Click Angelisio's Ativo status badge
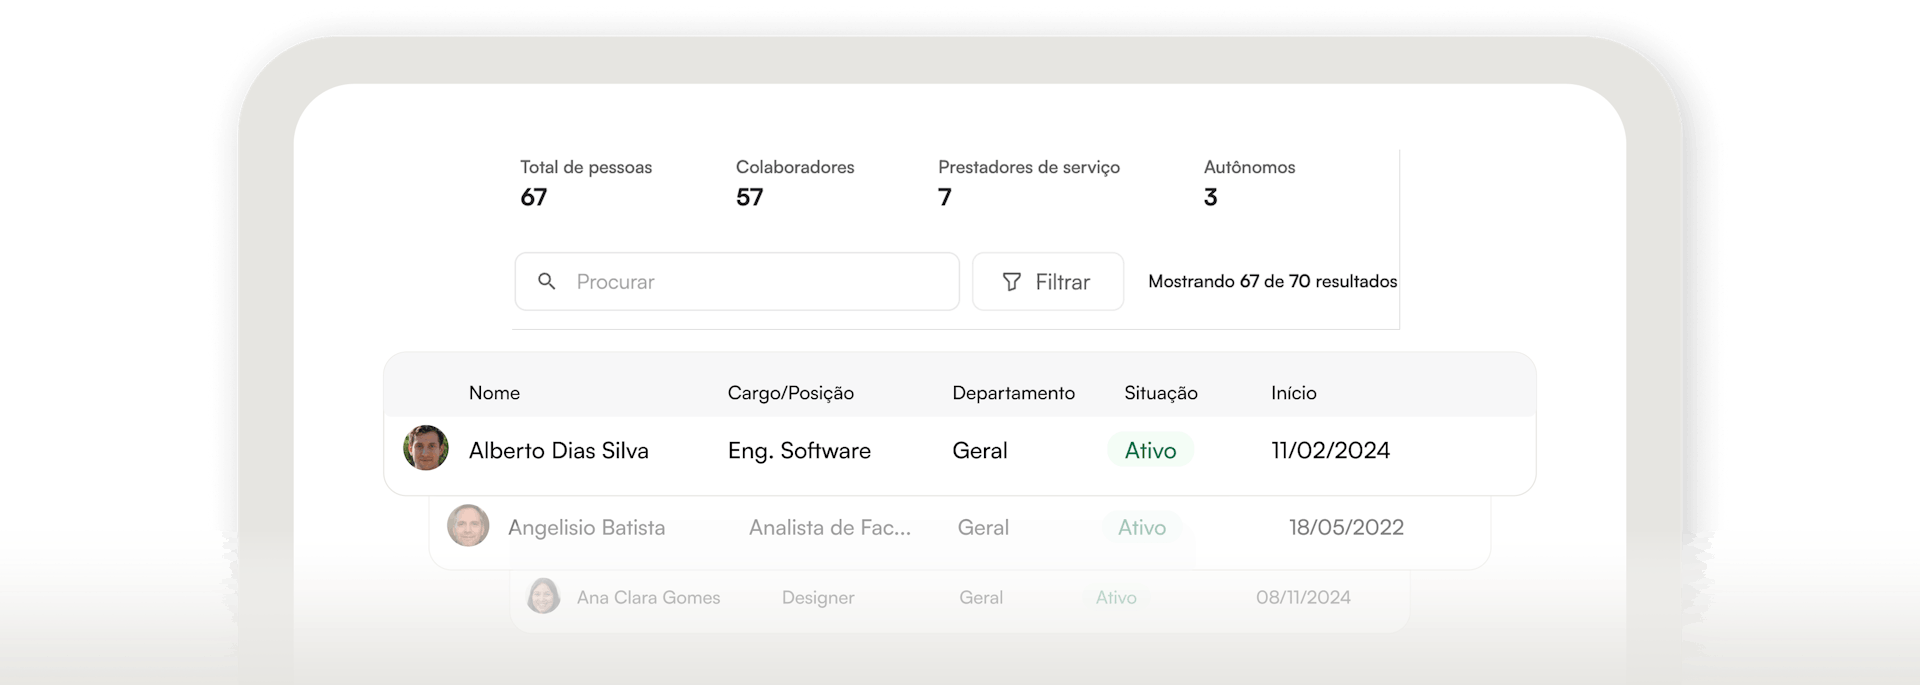 point(1141,527)
